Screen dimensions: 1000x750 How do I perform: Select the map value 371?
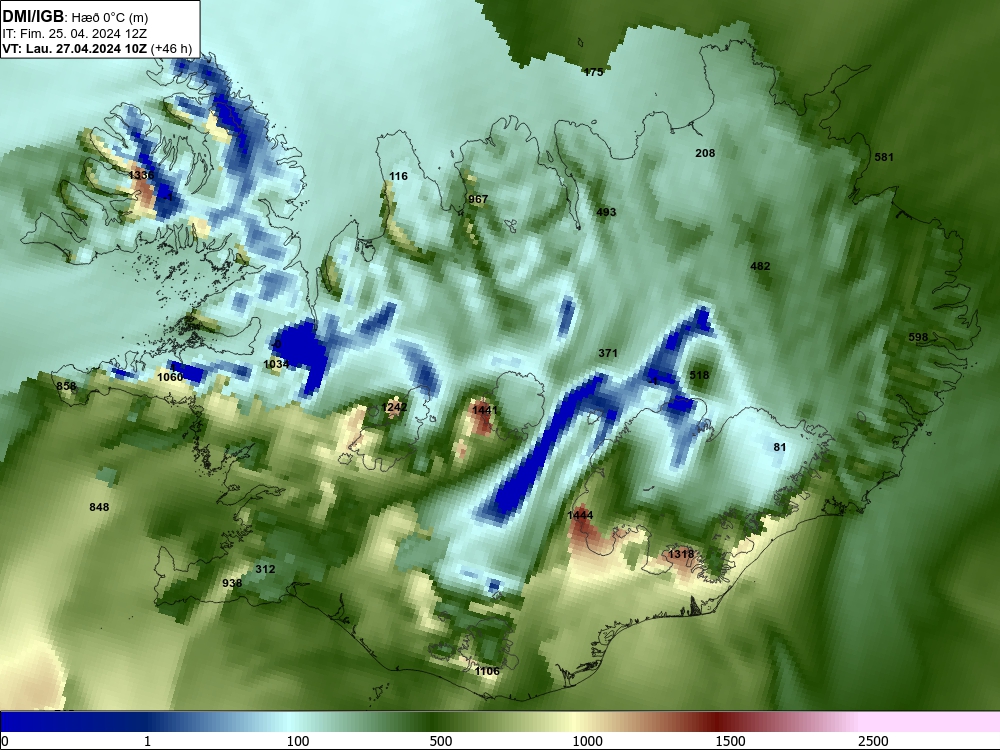click(x=608, y=353)
